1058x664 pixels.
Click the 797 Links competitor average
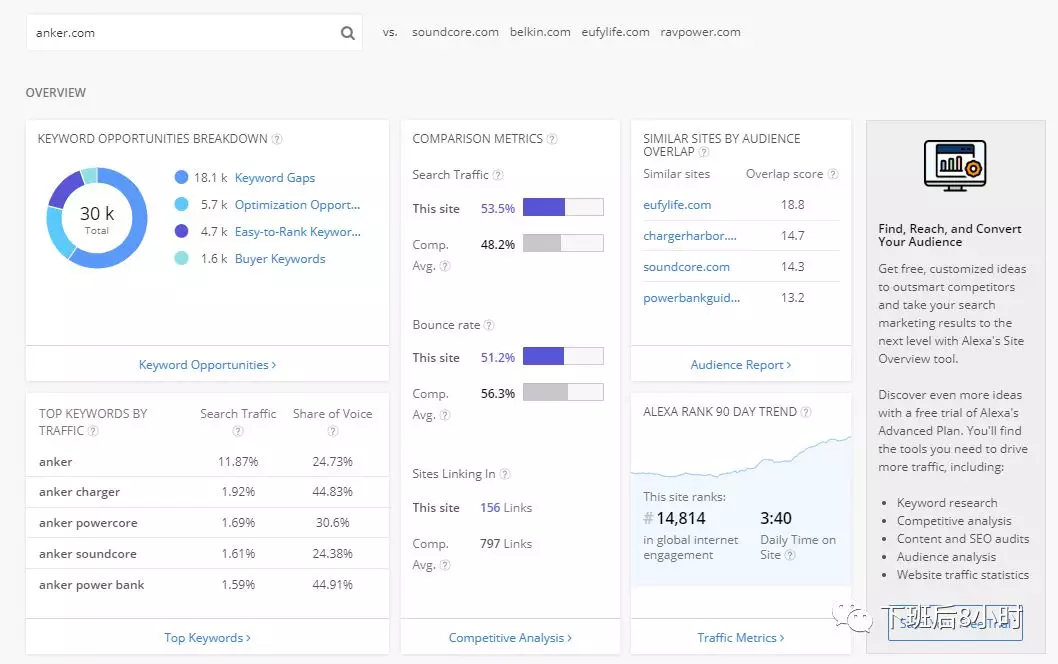(x=506, y=544)
